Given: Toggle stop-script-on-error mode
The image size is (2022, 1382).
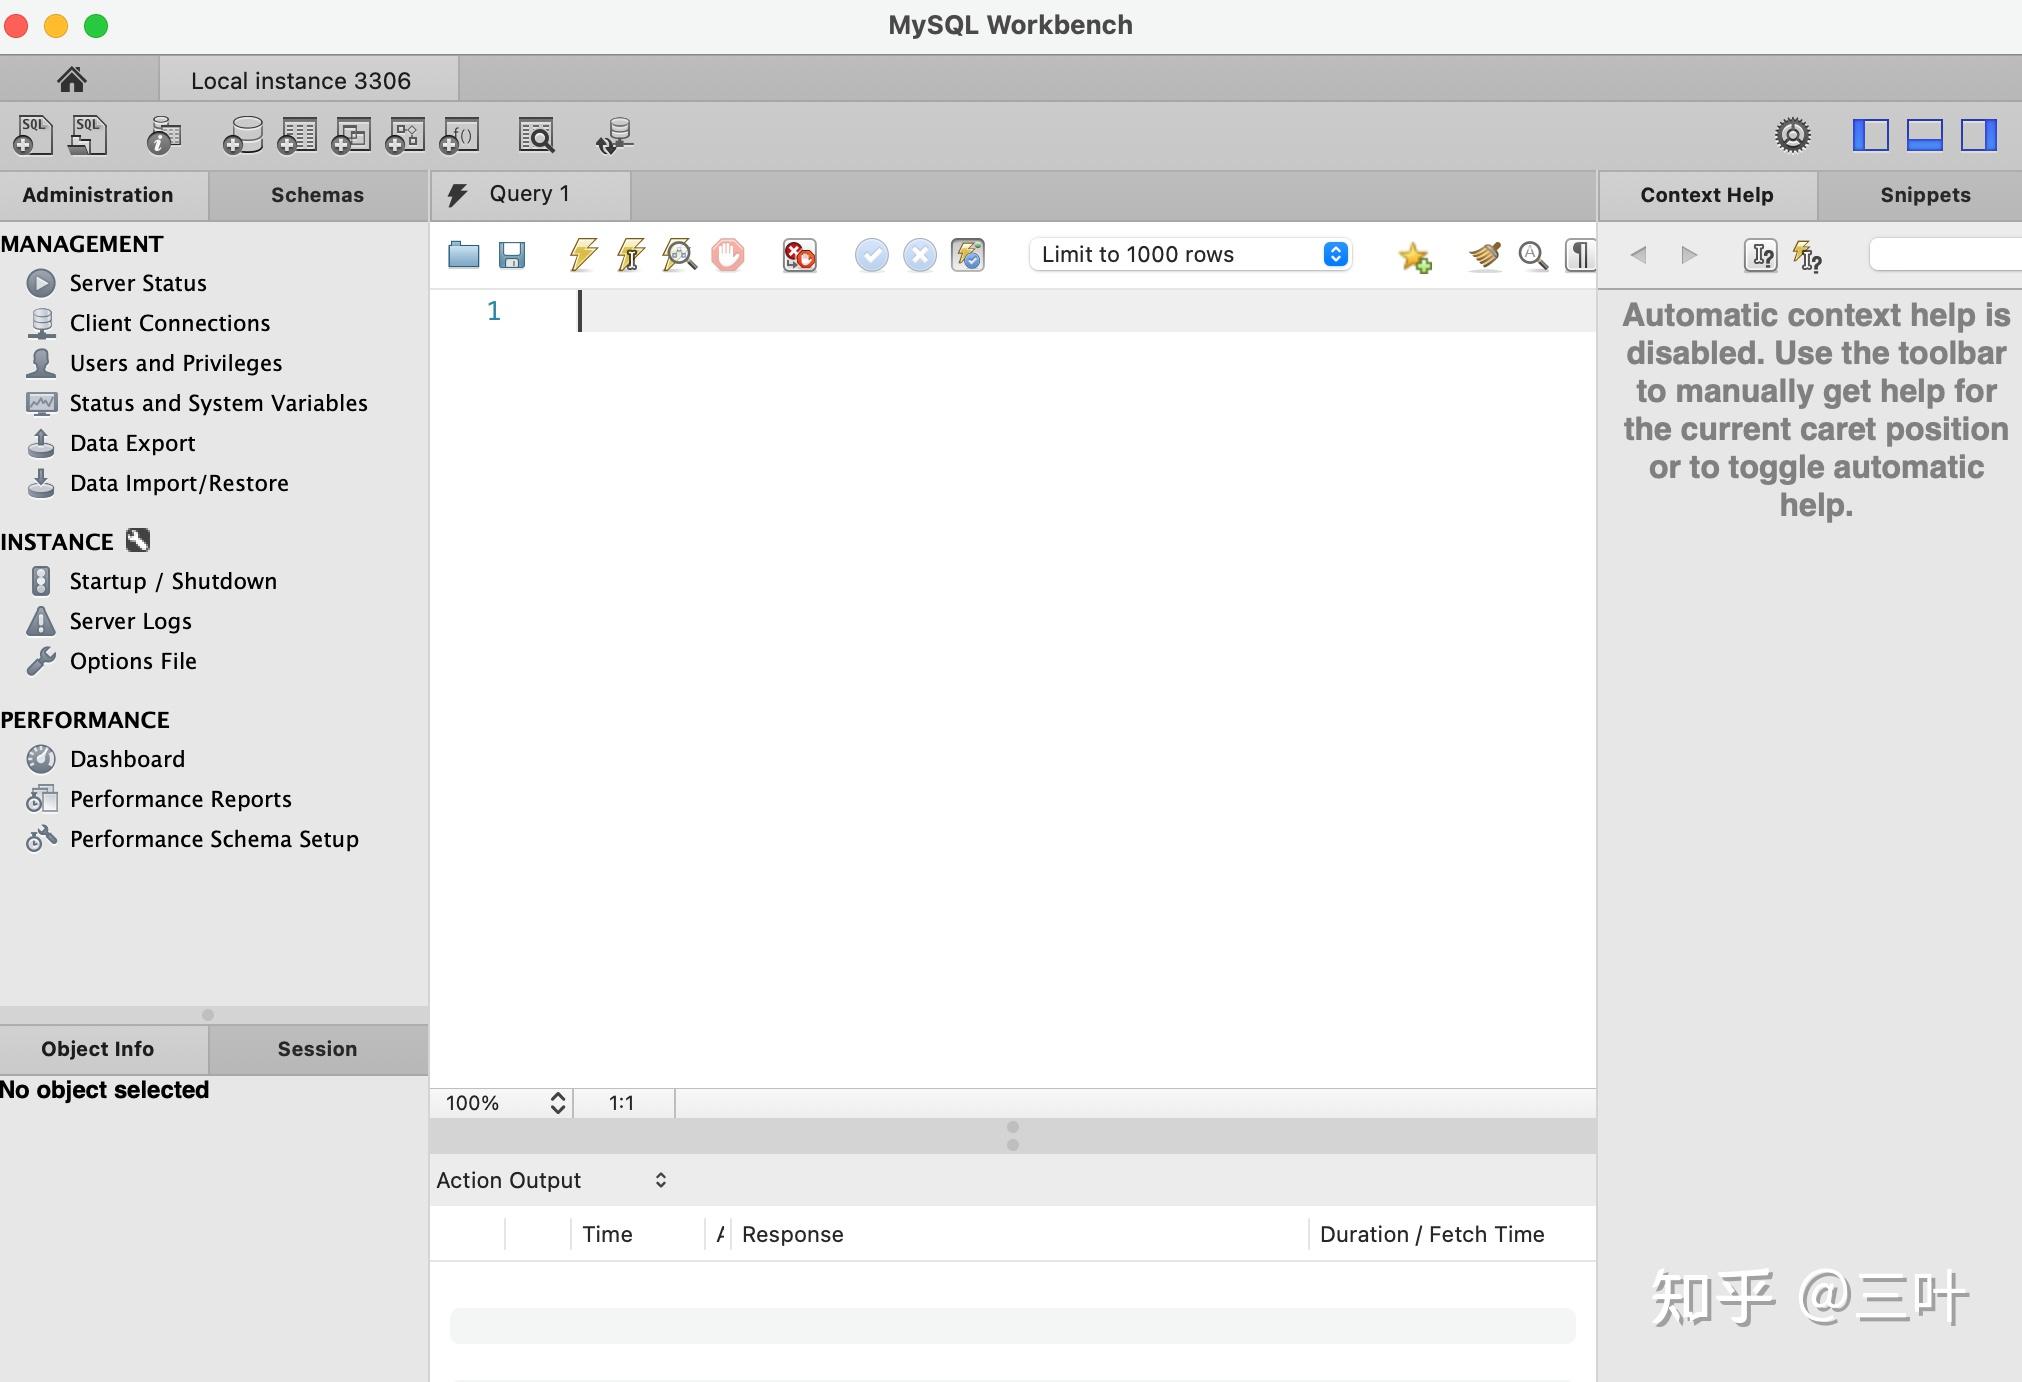Looking at the screenshot, I should [x=798, y=255].
